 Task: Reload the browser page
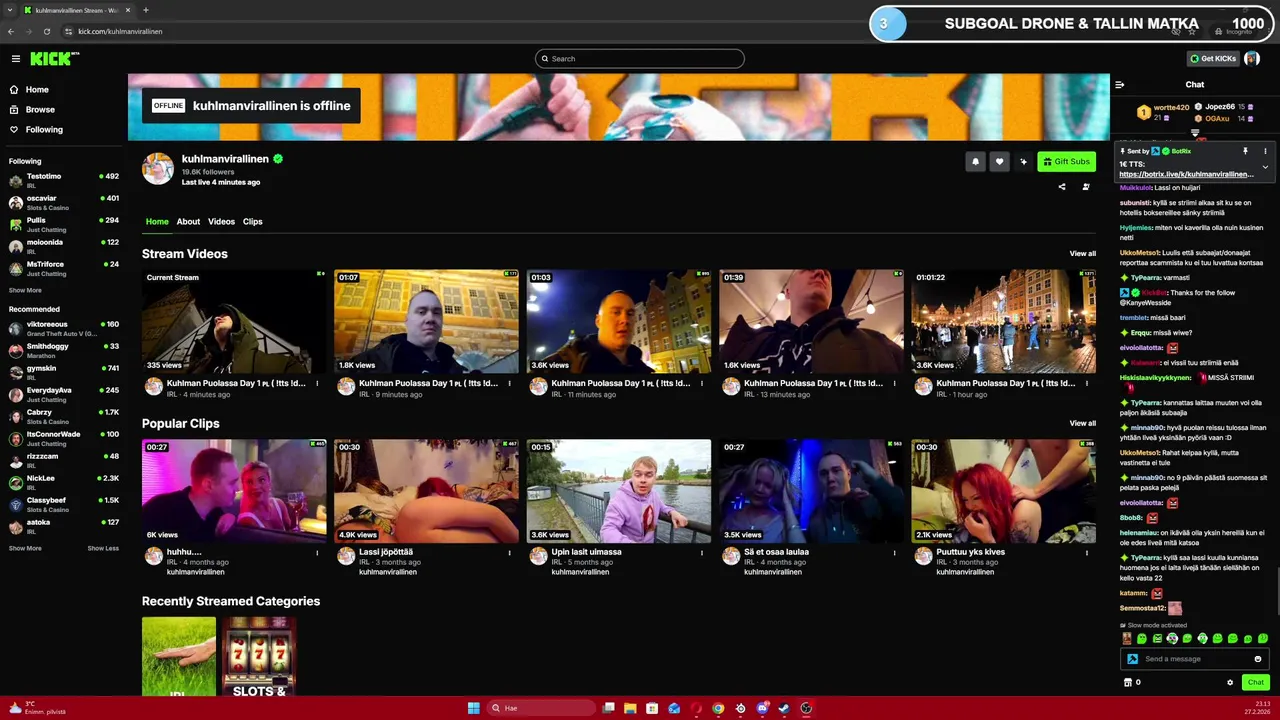tap(46, 31)
